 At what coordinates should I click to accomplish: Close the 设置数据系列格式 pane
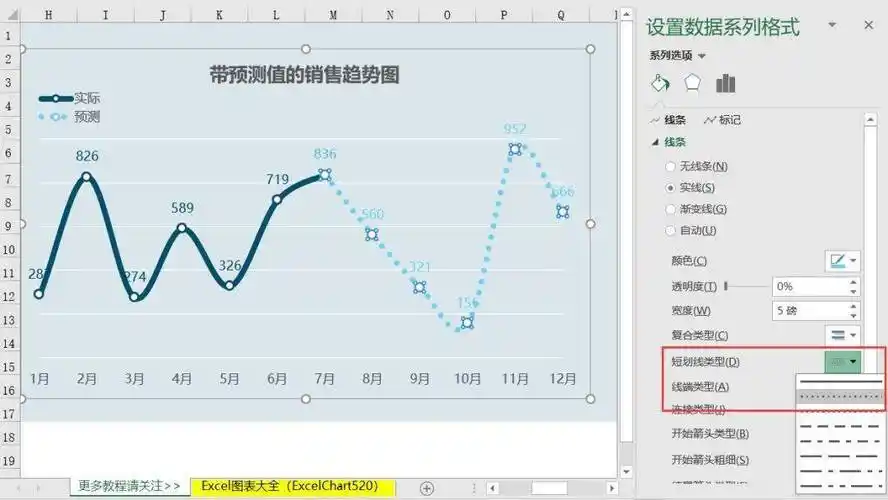869,25
